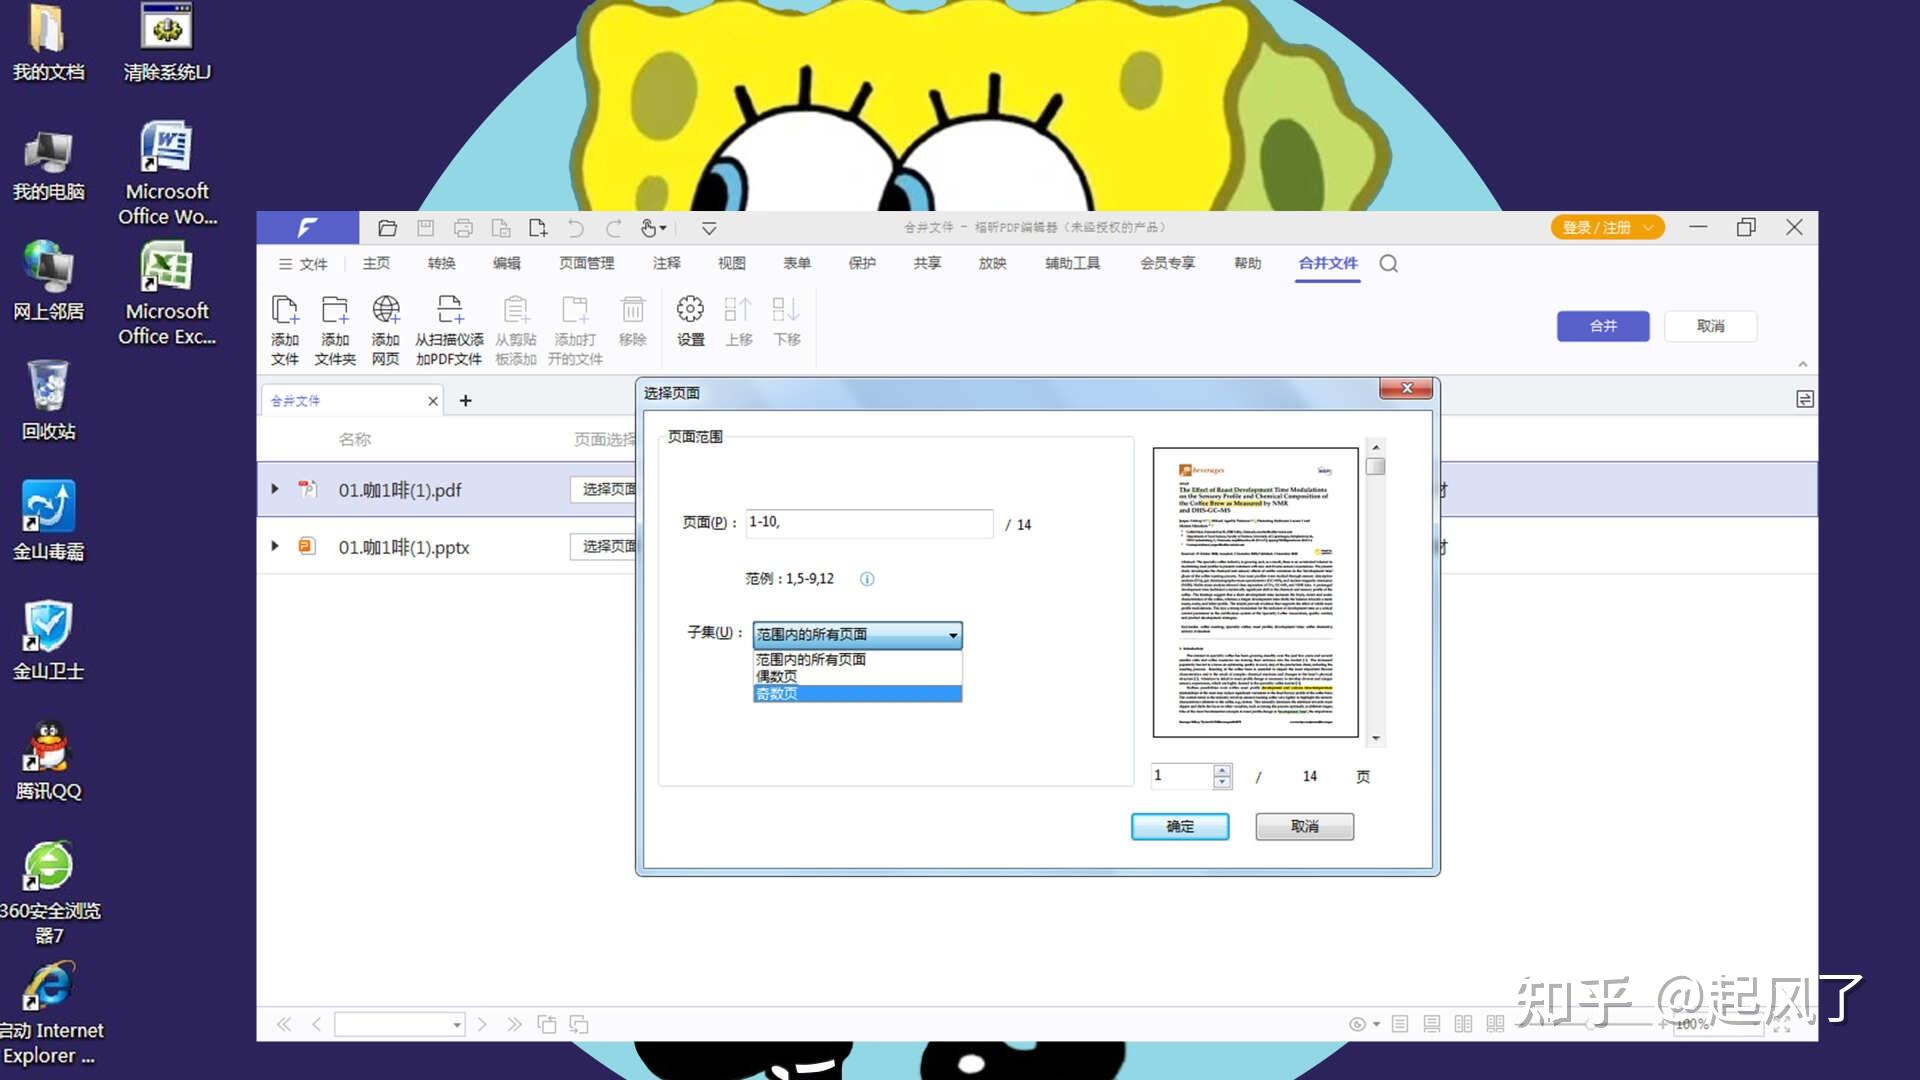This screenshot has width=1920, height=1080.
Task: Click the preview scrollbar up arrow
Action: tap(1376, 448)
